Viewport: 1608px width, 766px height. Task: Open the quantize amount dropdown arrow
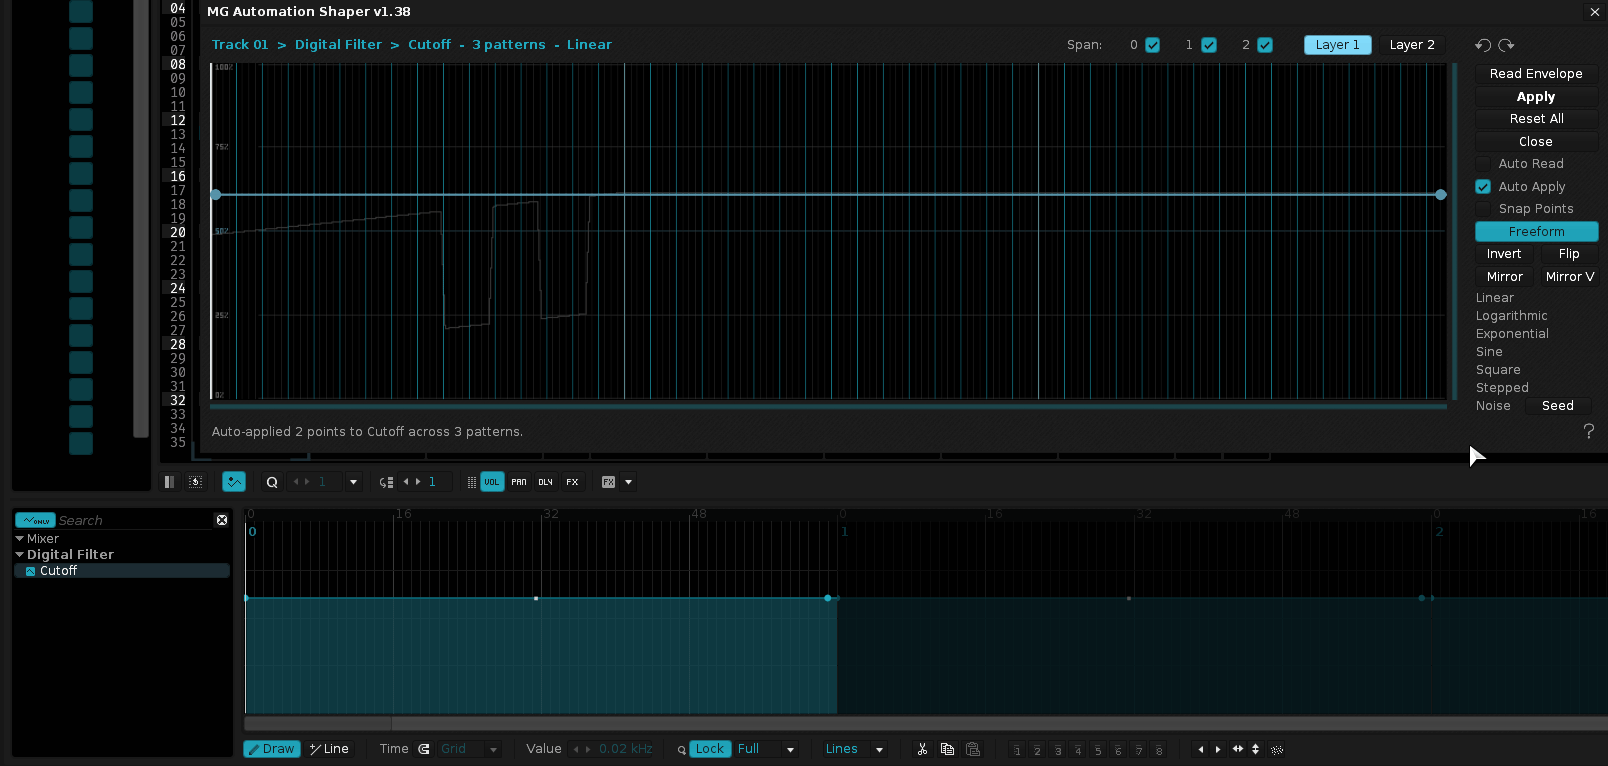(x=353, y=482)
